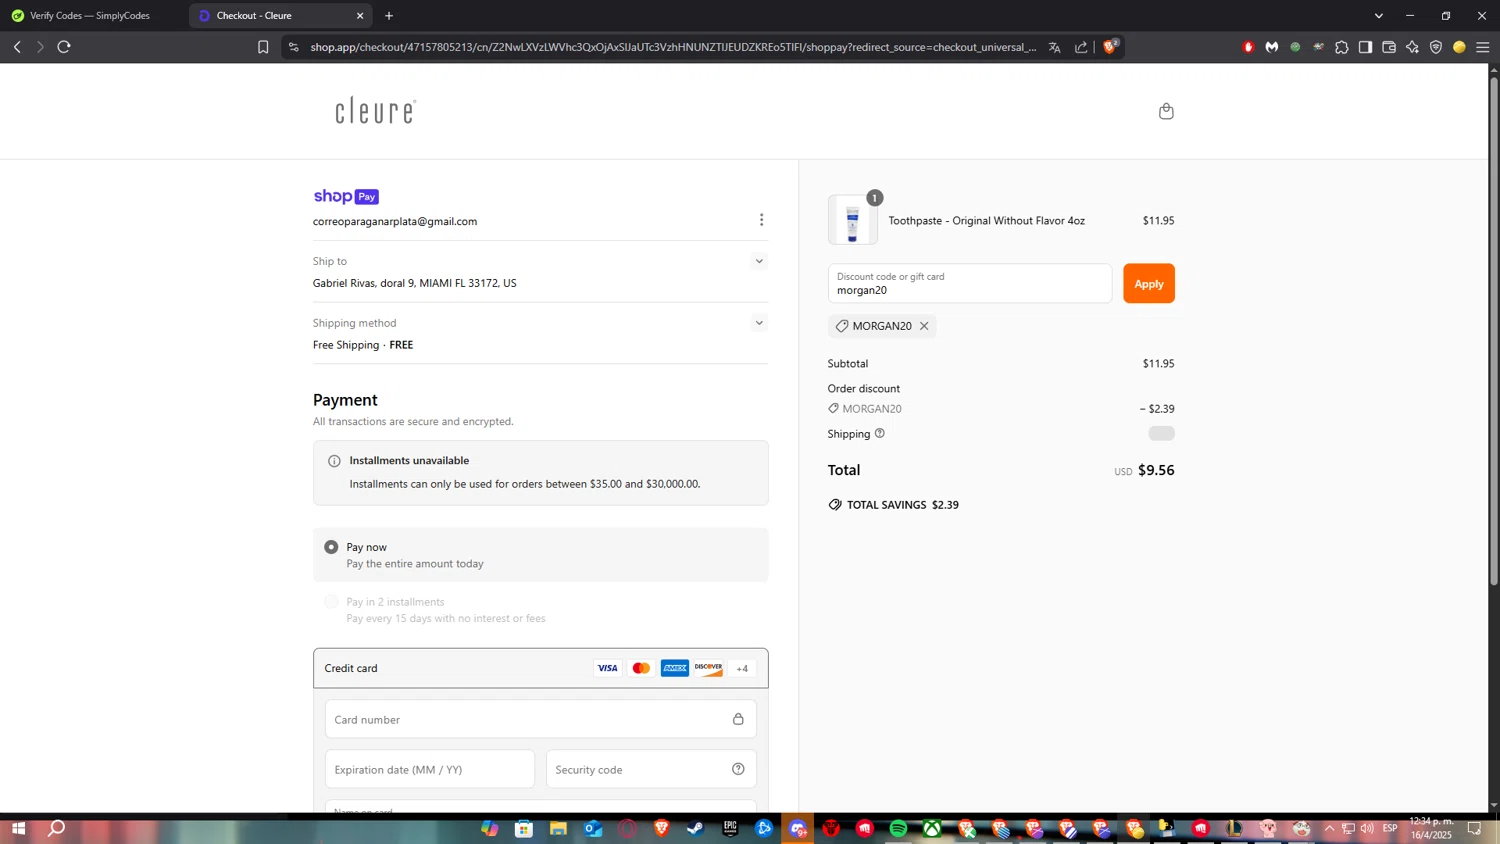This screenshot has width=1500, height=844.
Task: Click the $9.56 total amount
Action: coord(1156,470)
